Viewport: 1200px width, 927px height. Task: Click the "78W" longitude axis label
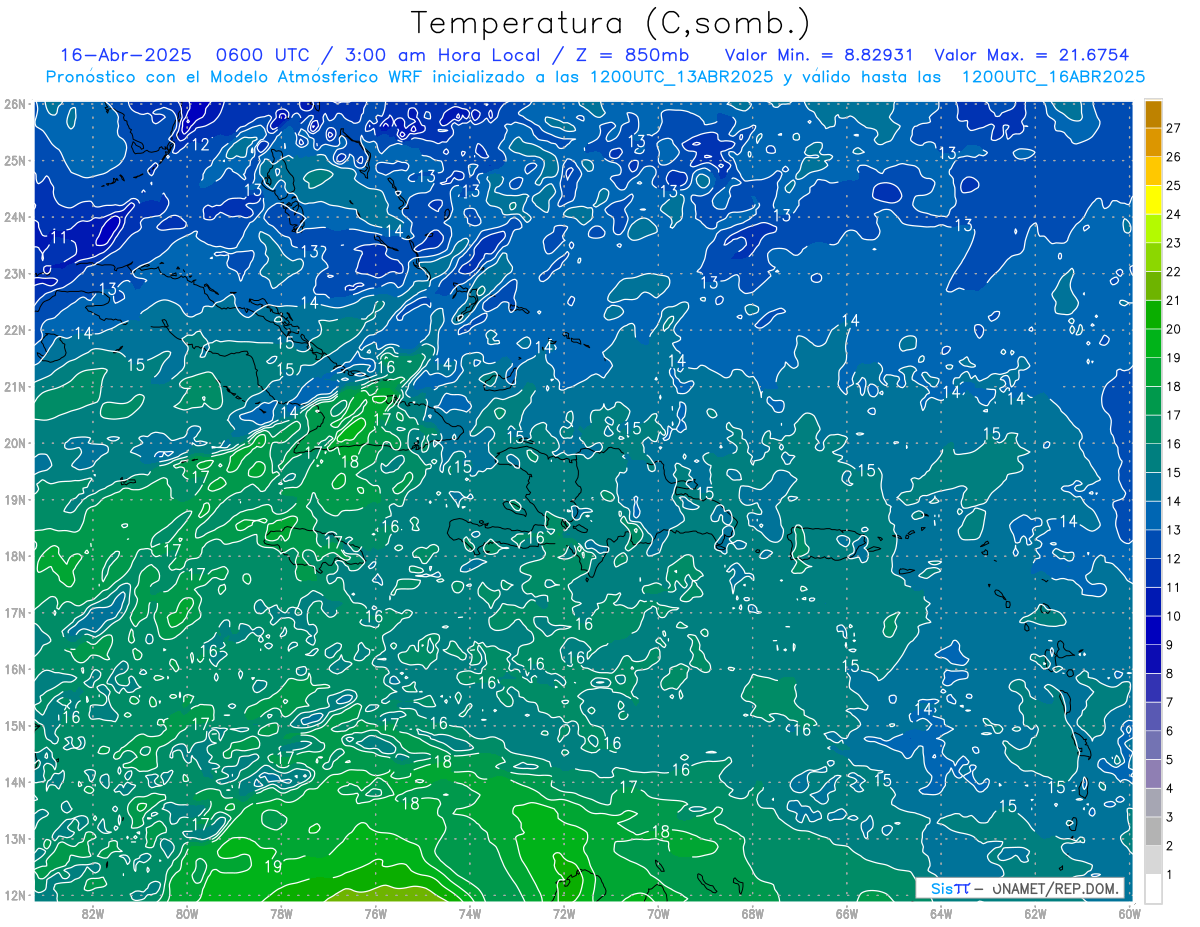(281, 913)
